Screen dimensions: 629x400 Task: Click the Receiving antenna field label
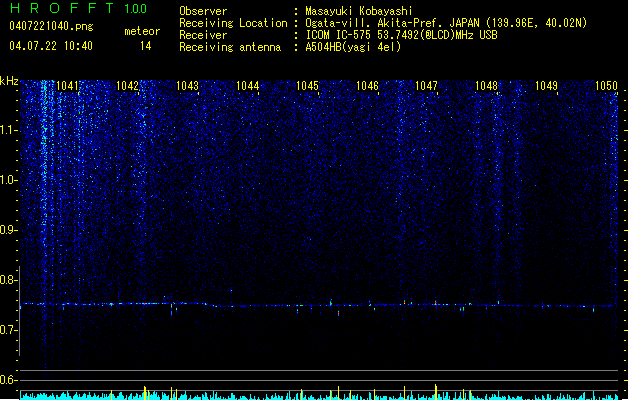coord(230,47)
